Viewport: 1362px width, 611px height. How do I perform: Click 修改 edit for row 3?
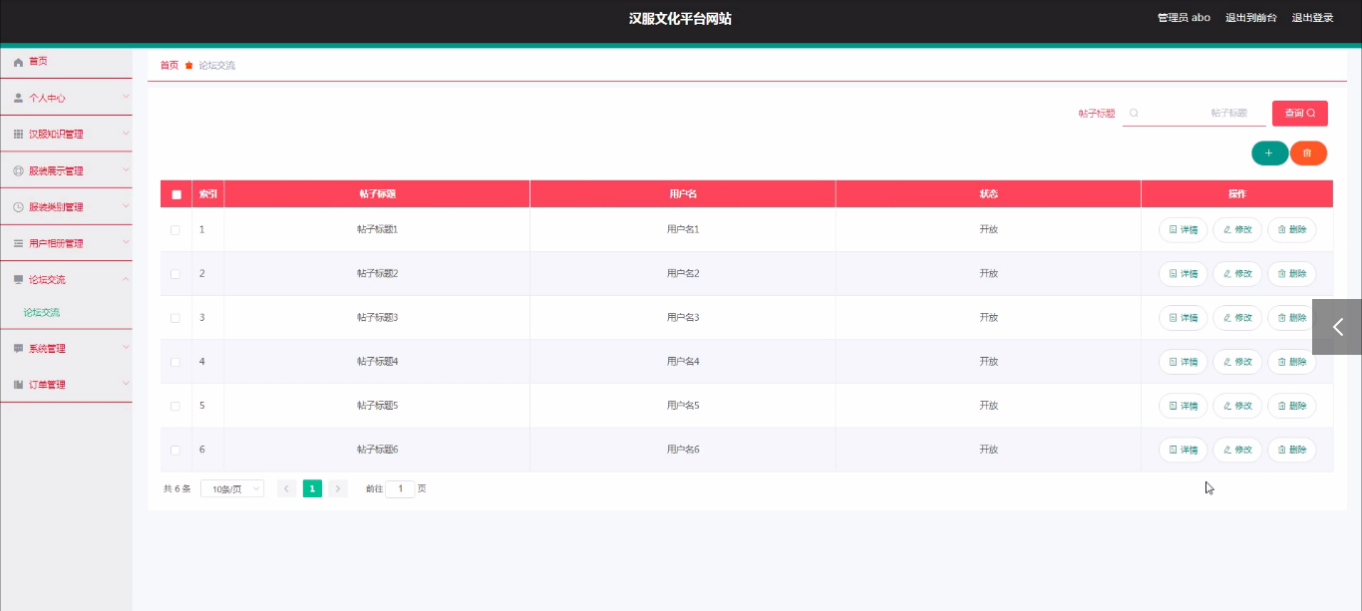(1237, 318)
